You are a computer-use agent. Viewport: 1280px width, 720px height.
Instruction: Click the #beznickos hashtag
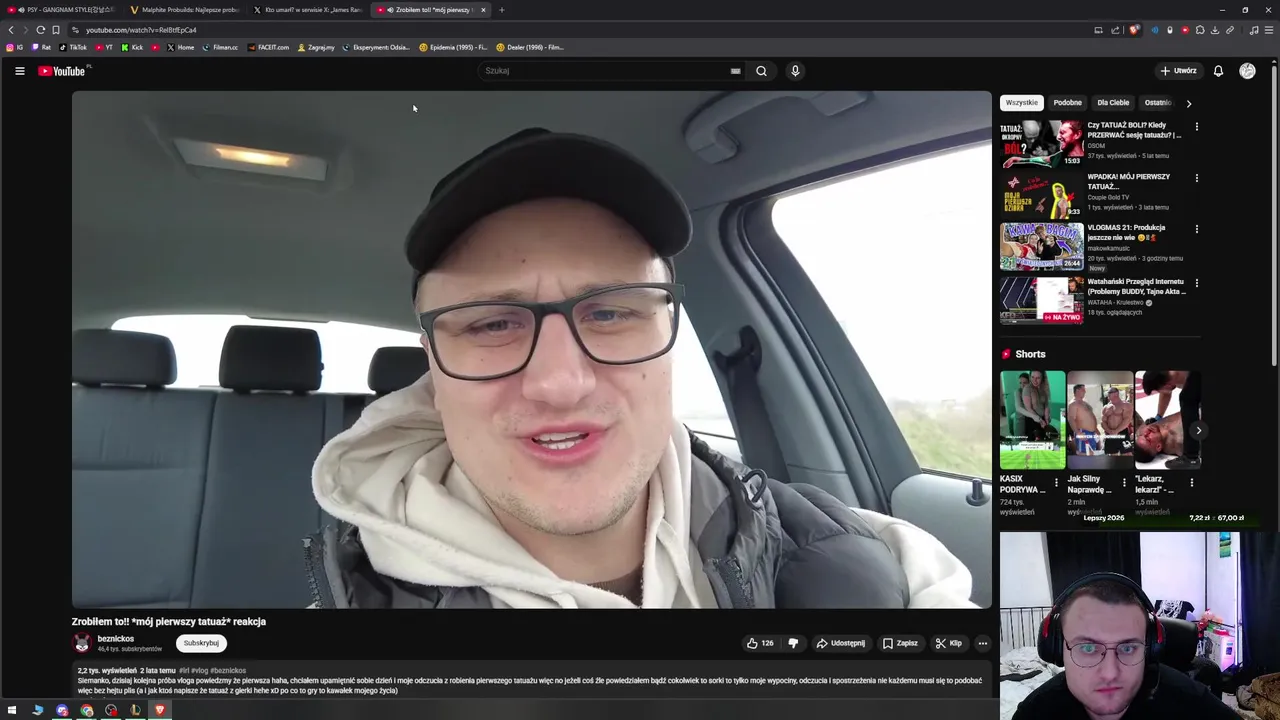pyautogui.click(x=228, y=670)
